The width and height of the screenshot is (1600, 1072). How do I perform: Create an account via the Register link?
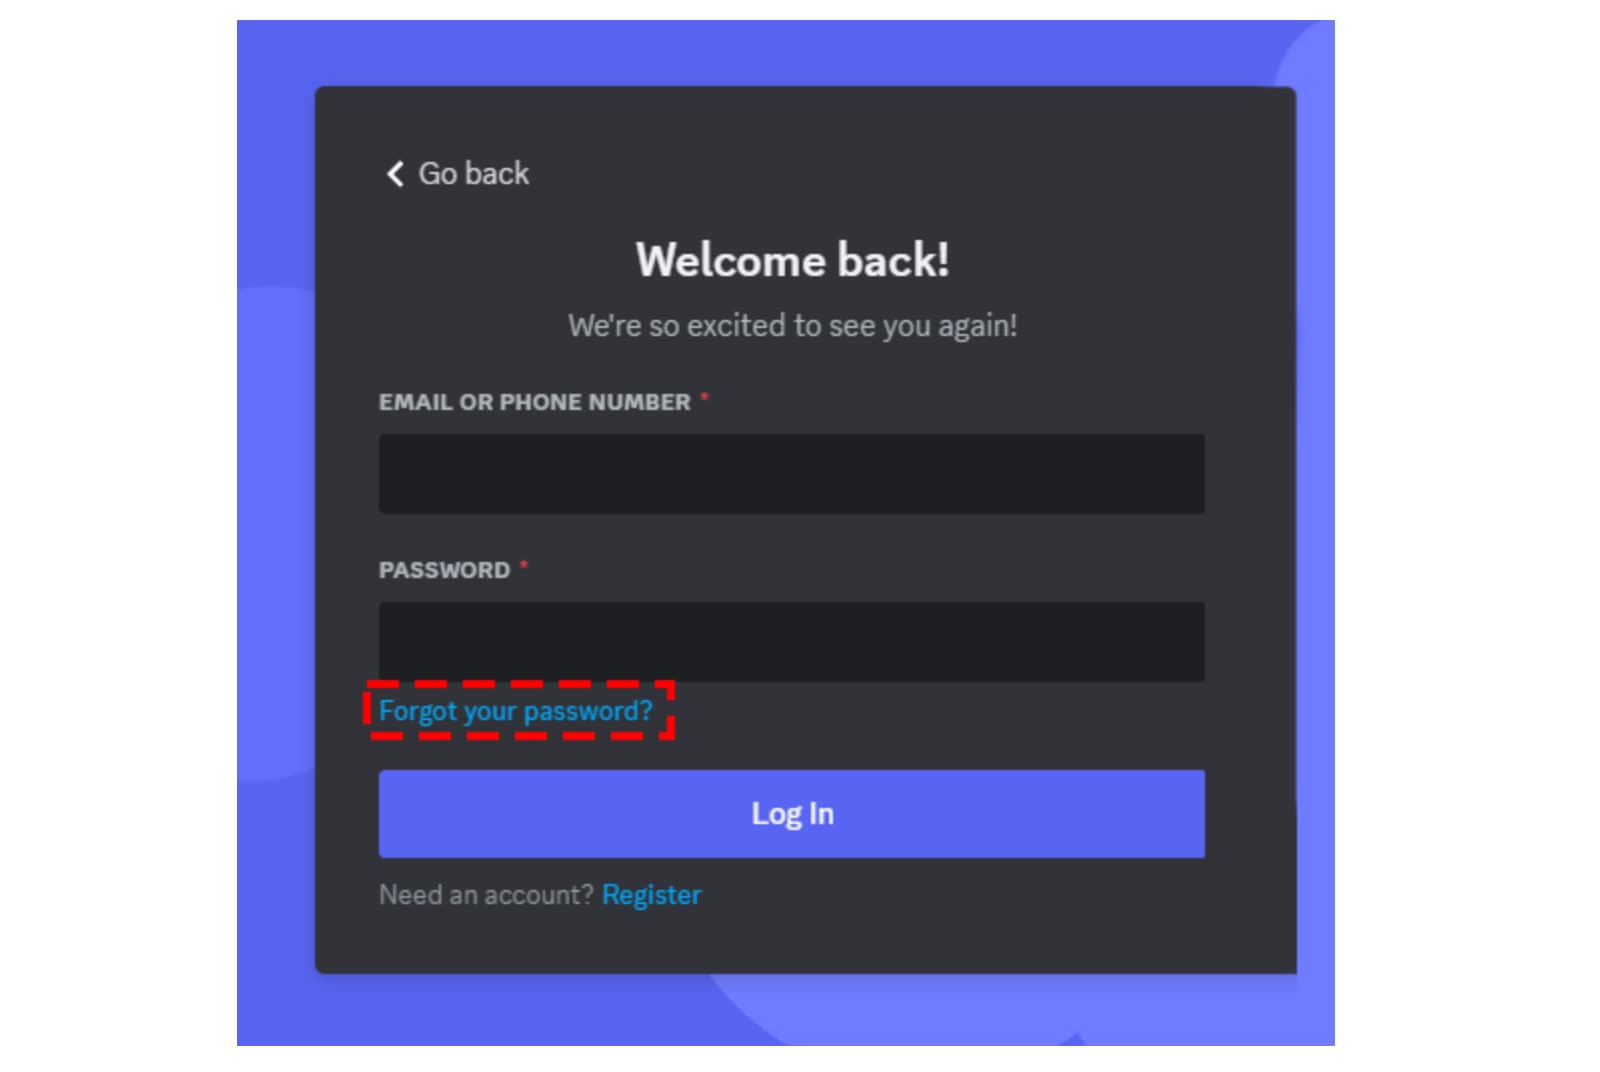651,895
